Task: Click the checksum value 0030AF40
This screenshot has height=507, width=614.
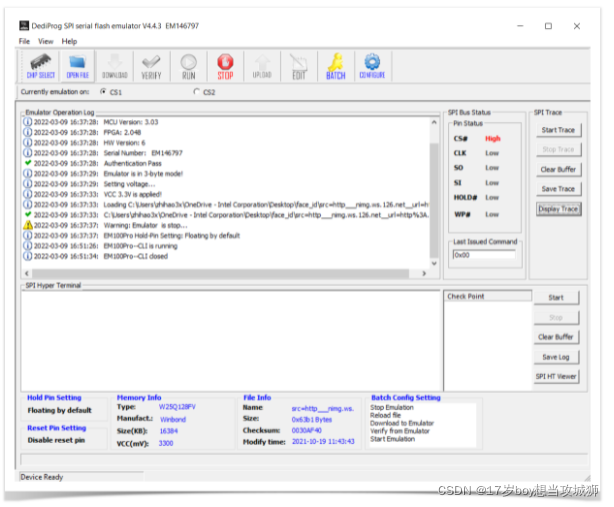Action: (x=307, y=431)
